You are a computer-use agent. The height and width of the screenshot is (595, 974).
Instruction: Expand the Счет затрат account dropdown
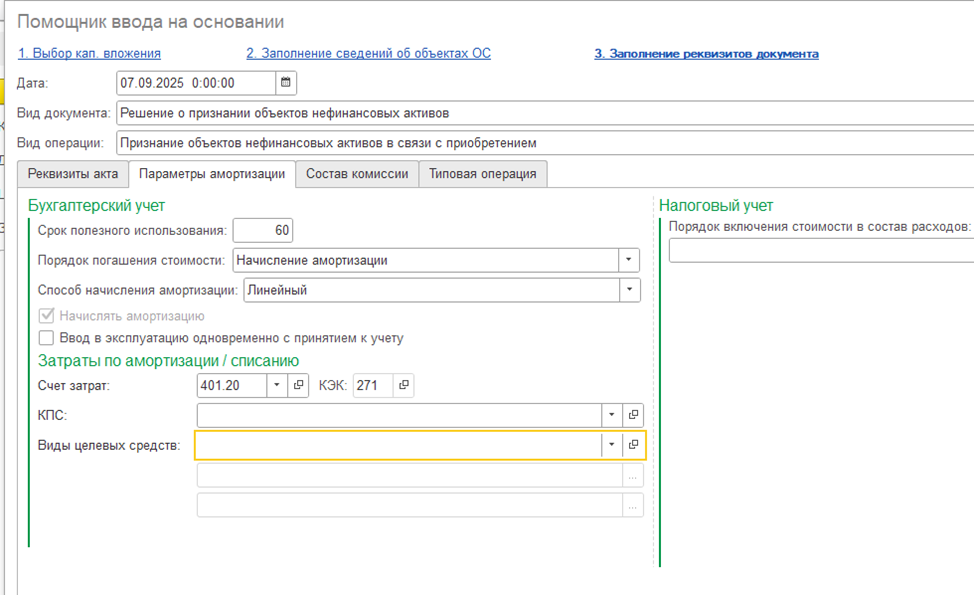click(277, 385)
